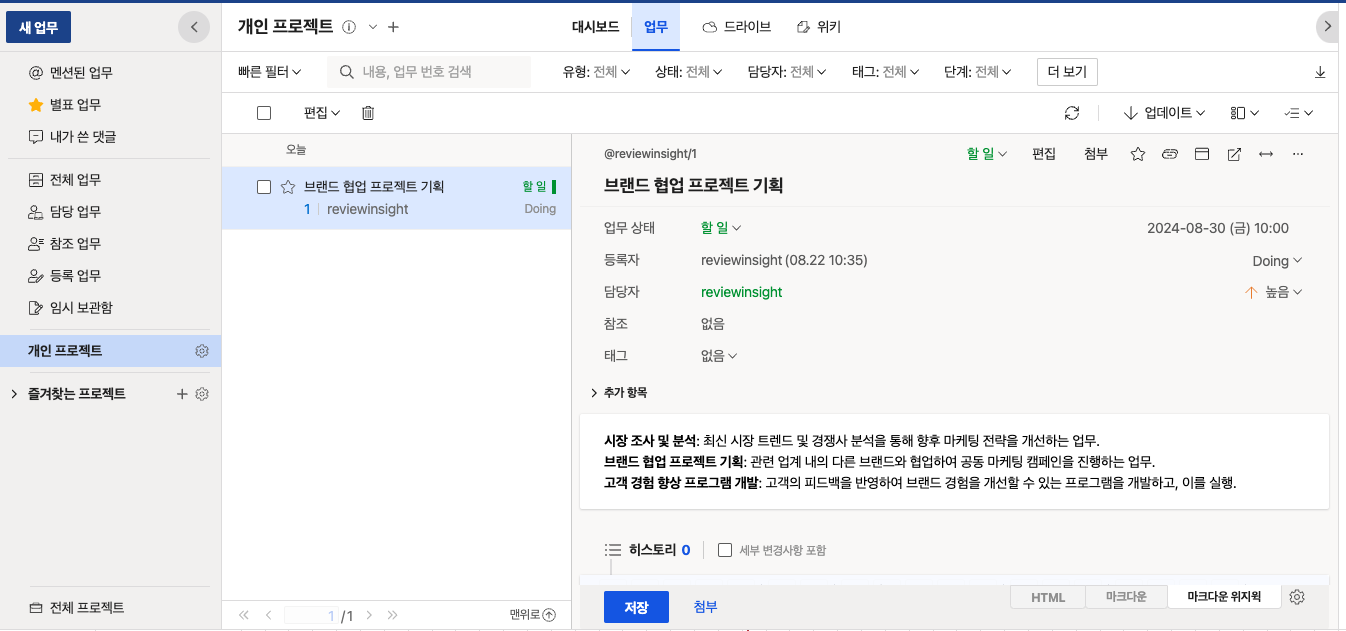The height and width of the screenshot is (631, 1346).
Task: Toggle the select-all checkbox in toolbar
Action: coord(264,113)
